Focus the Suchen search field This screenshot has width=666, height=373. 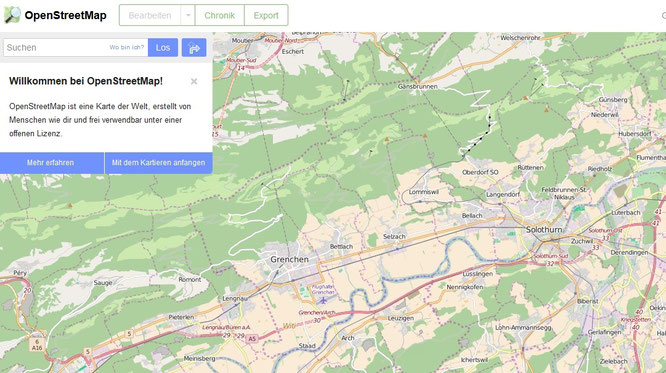coord(56,48)
